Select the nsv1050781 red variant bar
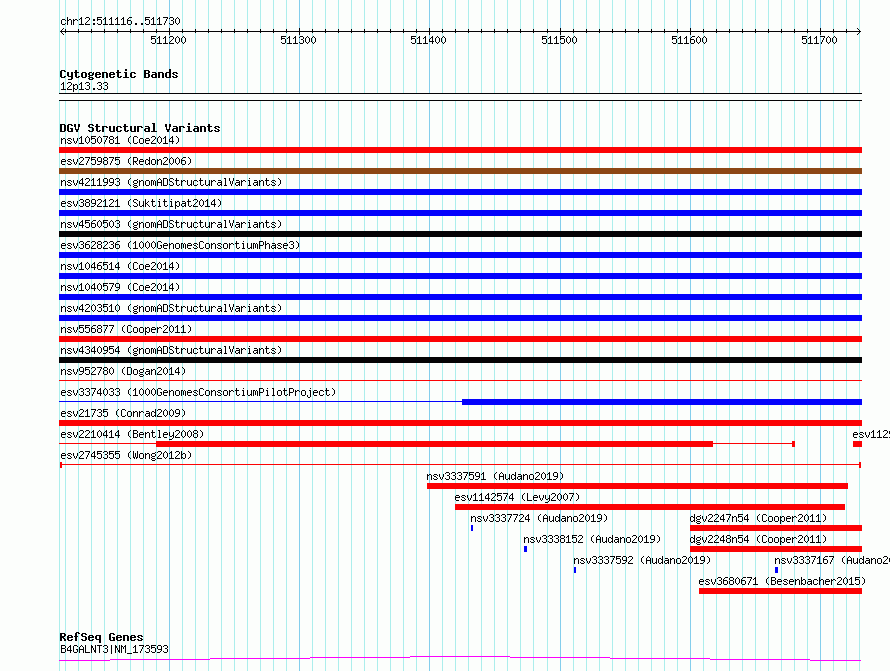 click(460, 150)
